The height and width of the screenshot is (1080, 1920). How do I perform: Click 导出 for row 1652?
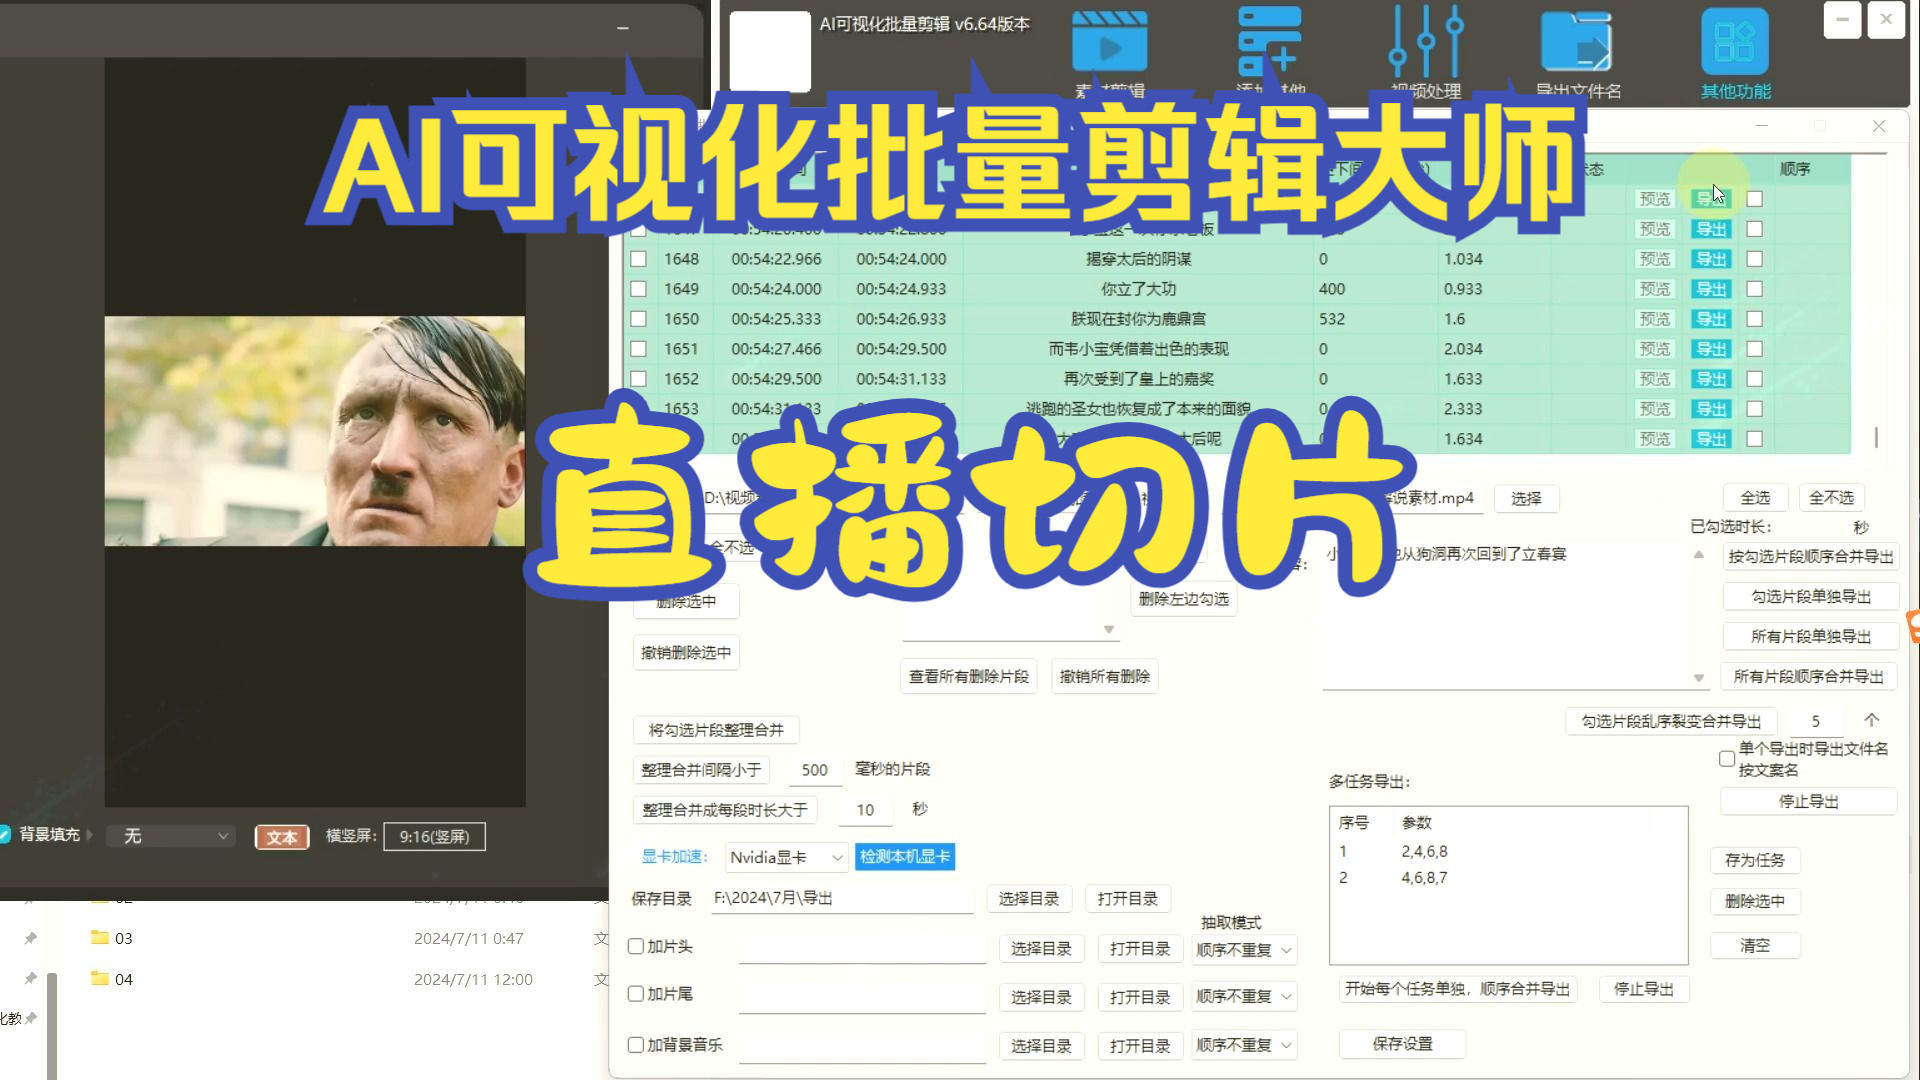click(1711, 379)
